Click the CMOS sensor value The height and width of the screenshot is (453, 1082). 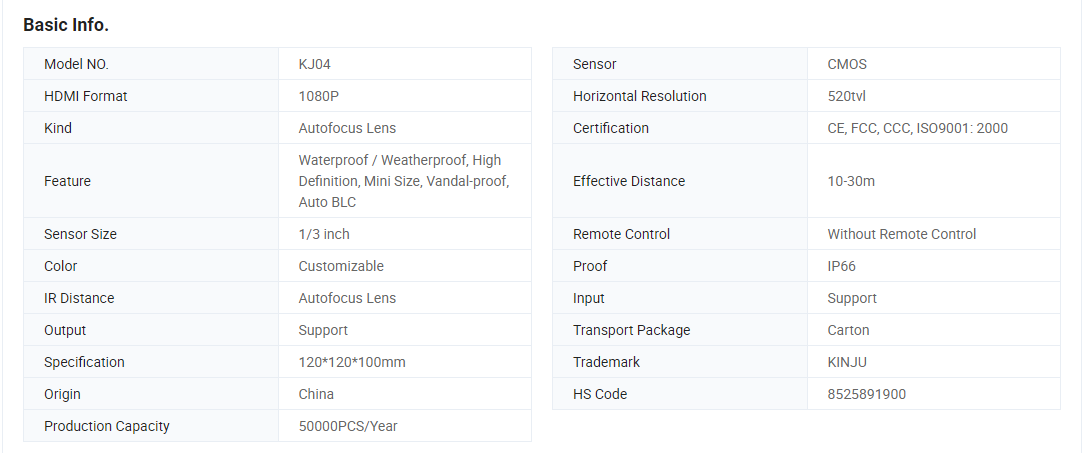[847, 64]
